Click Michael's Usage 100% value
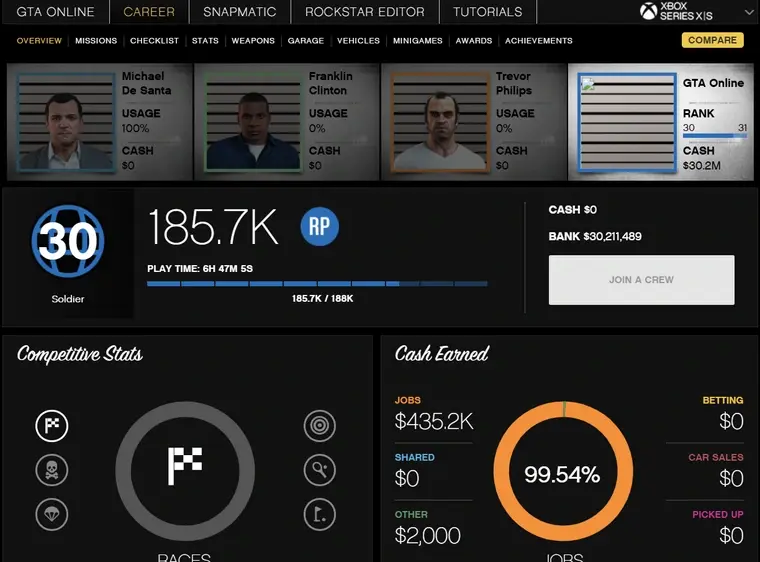760x562 pixels. pos(135,128)
